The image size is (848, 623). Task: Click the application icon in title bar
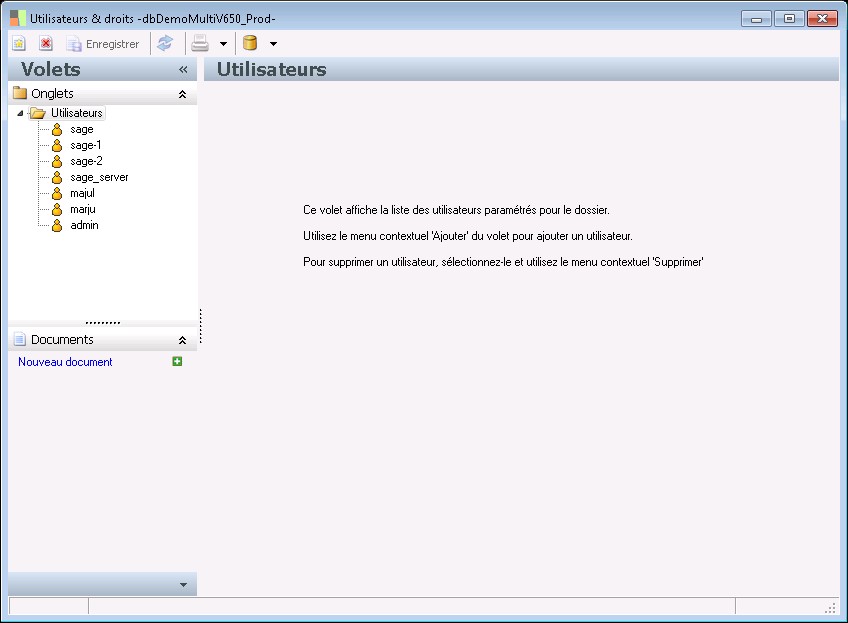pyautogui.click(x=18, y=18)
